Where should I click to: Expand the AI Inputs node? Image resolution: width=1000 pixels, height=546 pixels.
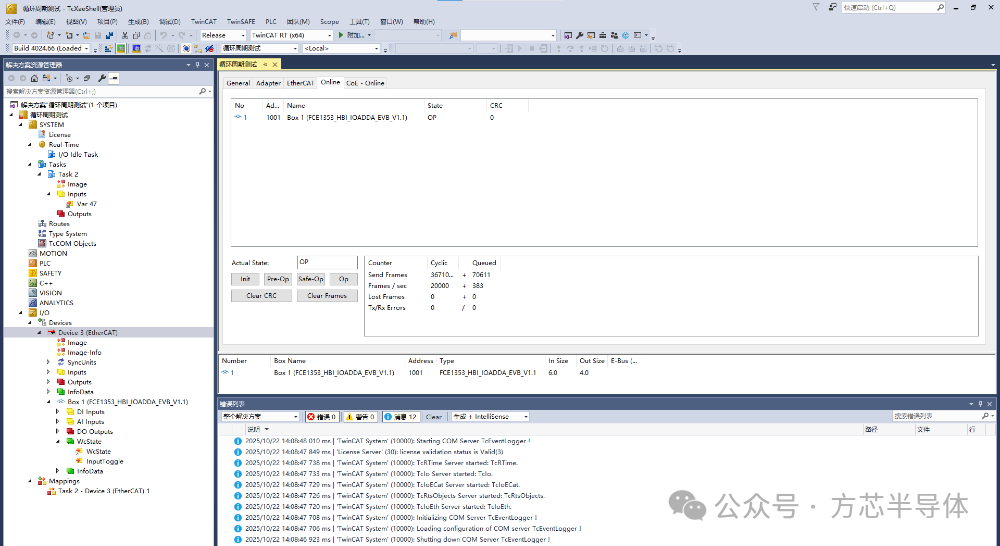click(57, 422)
